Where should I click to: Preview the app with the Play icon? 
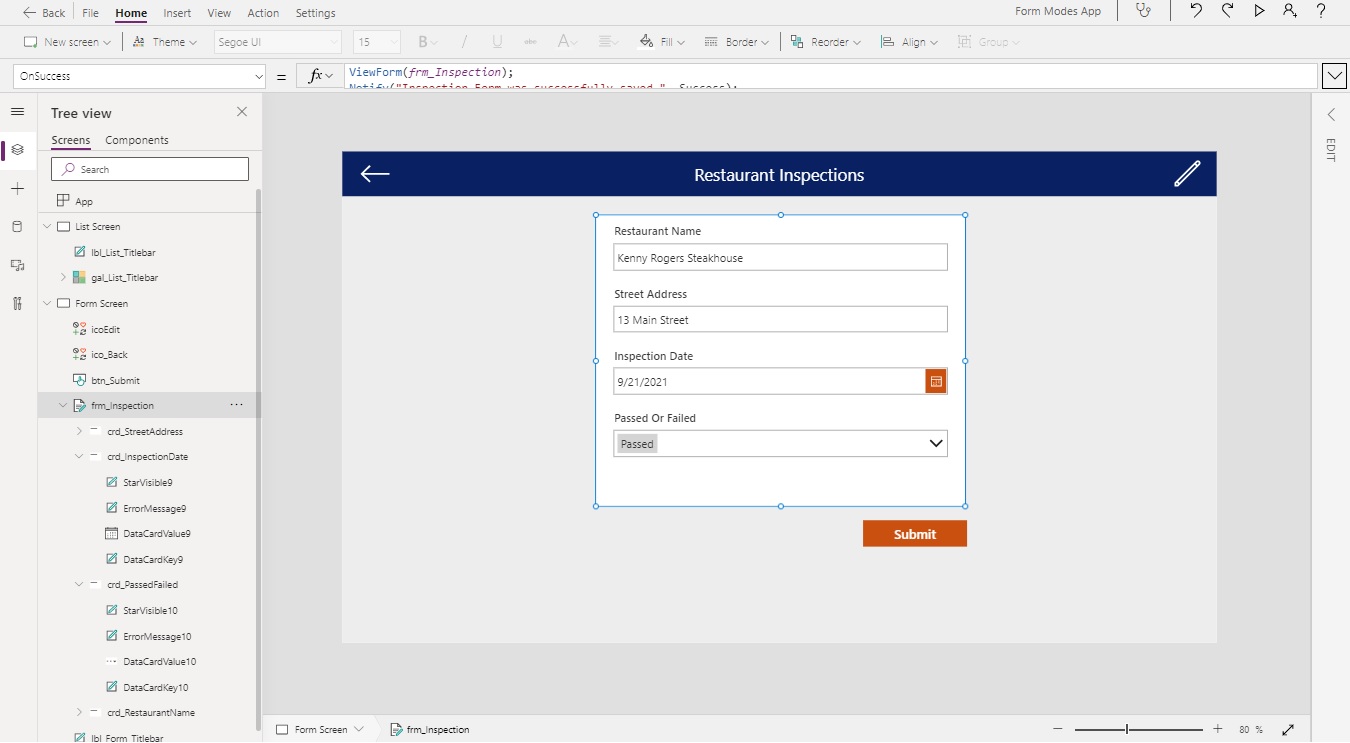[1259, 12]
